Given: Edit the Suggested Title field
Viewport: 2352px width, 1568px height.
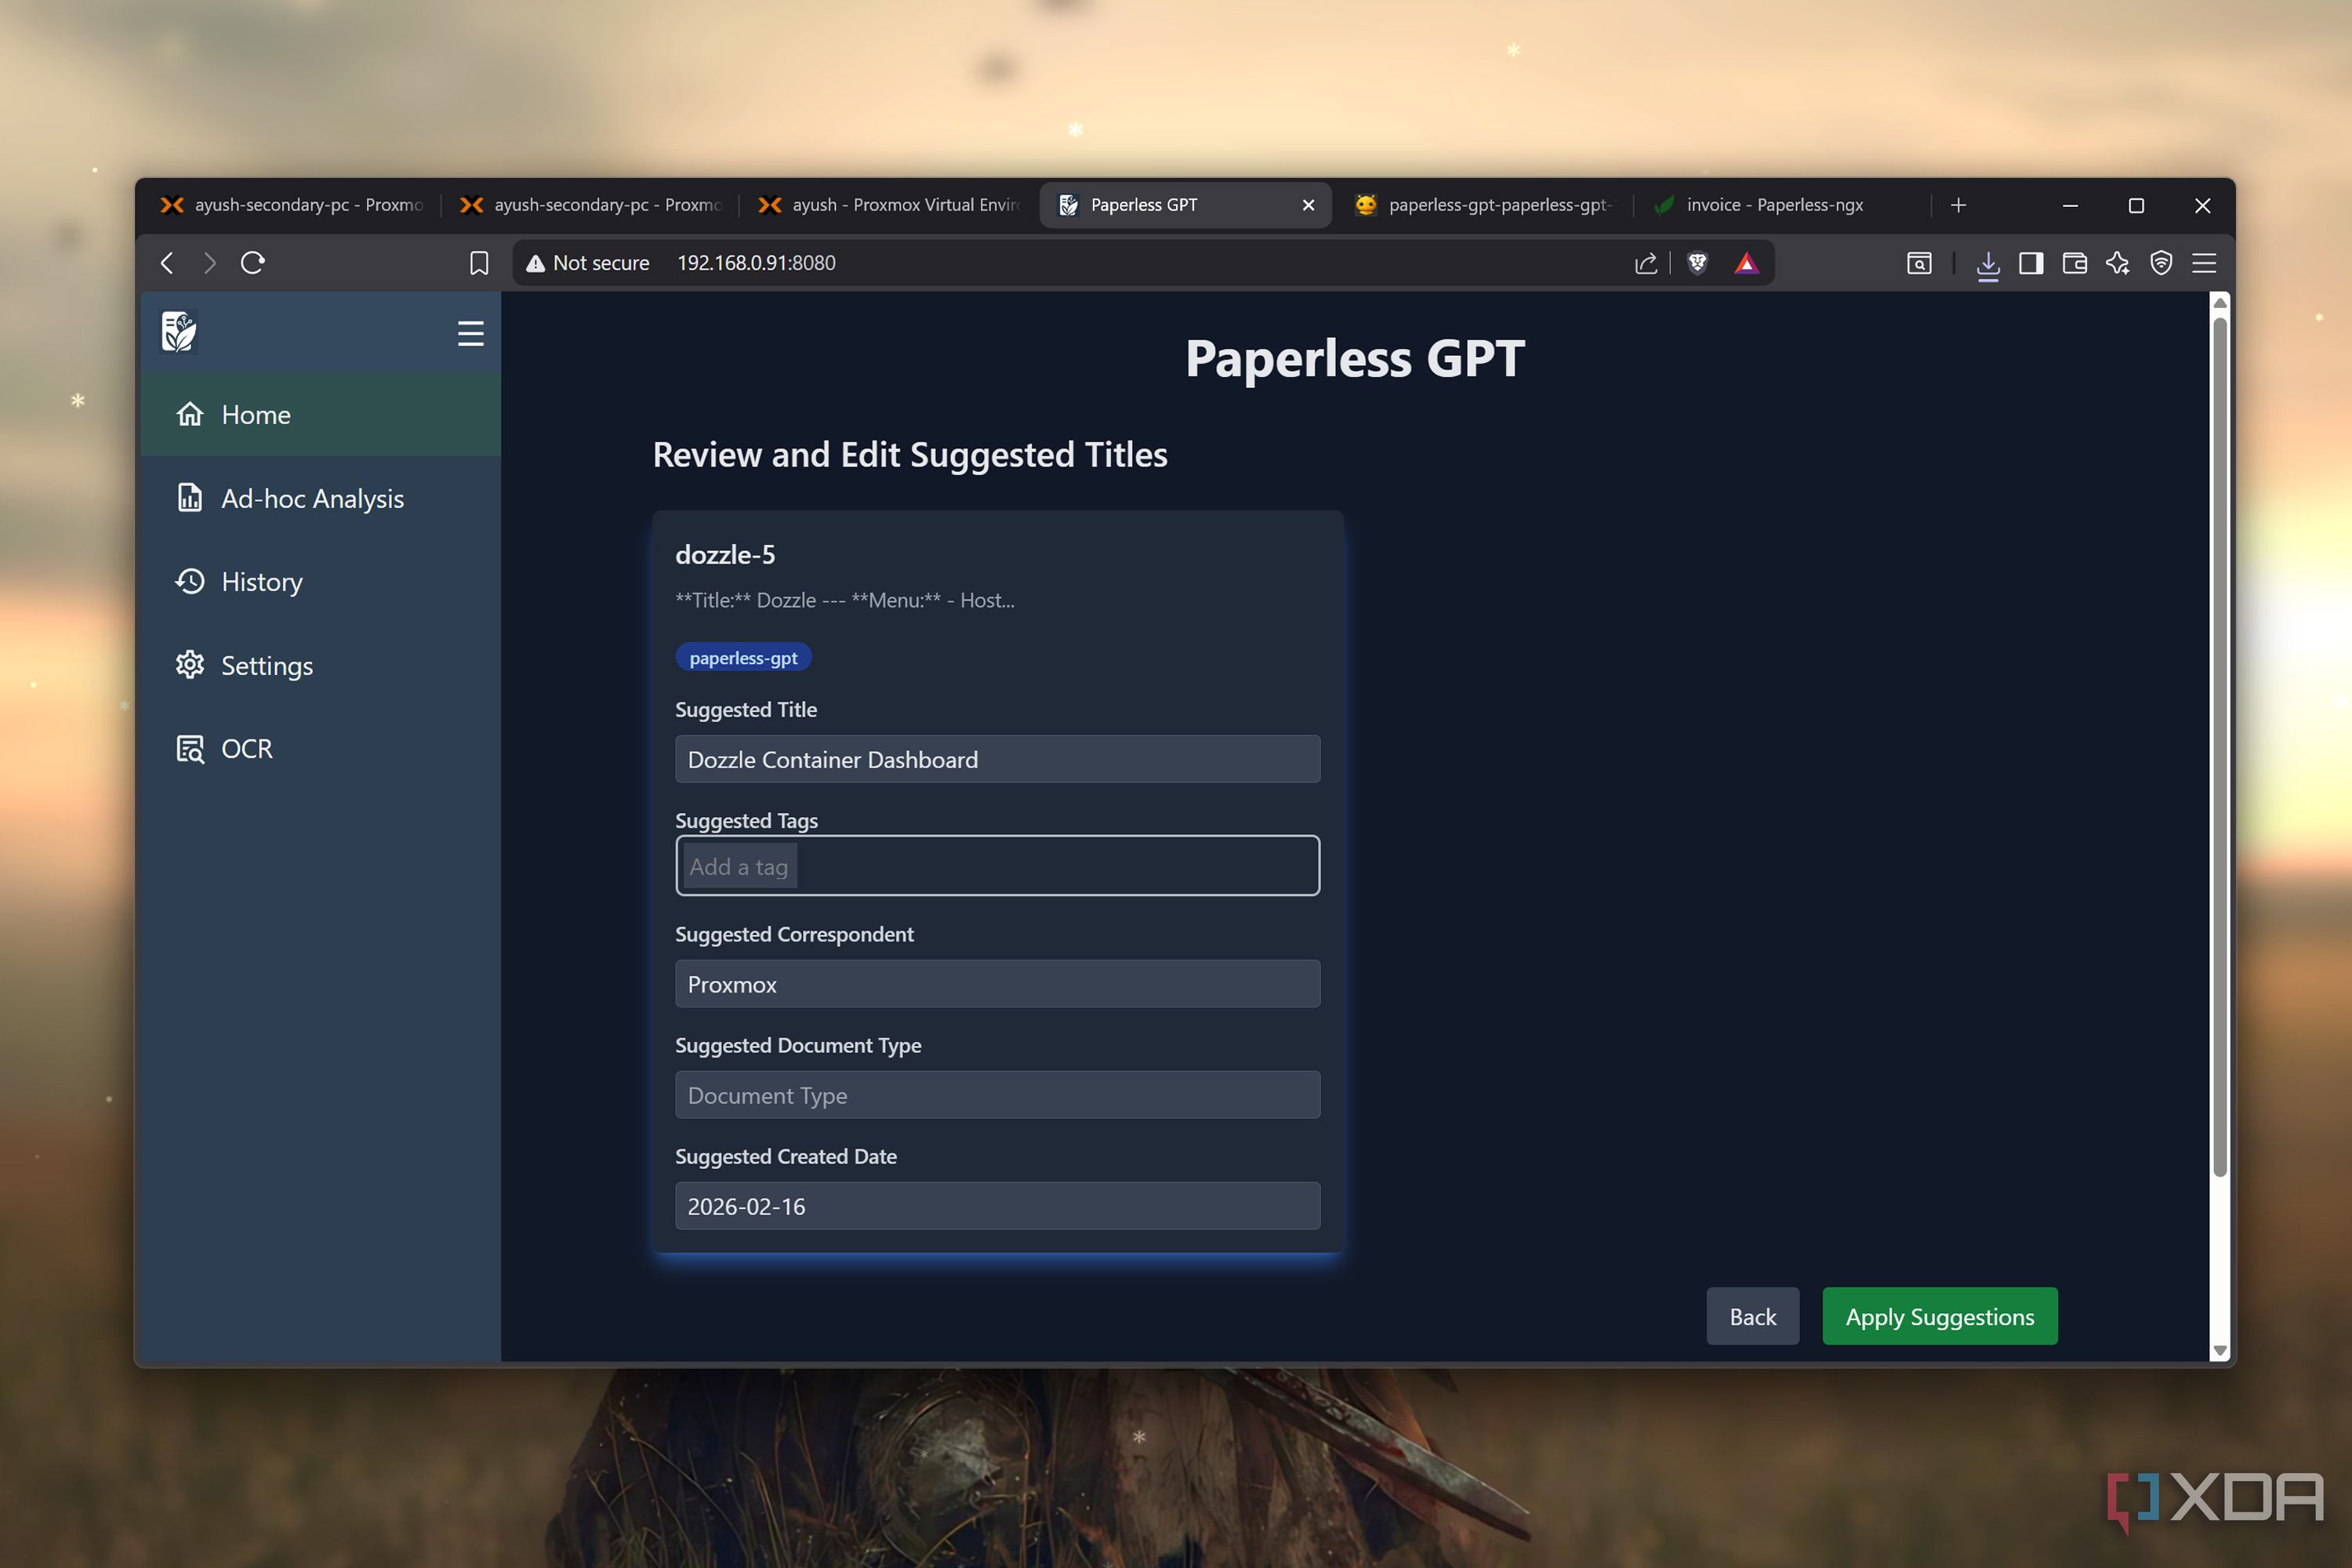Looking at the screenshot, I should click(x=997, y=759).
